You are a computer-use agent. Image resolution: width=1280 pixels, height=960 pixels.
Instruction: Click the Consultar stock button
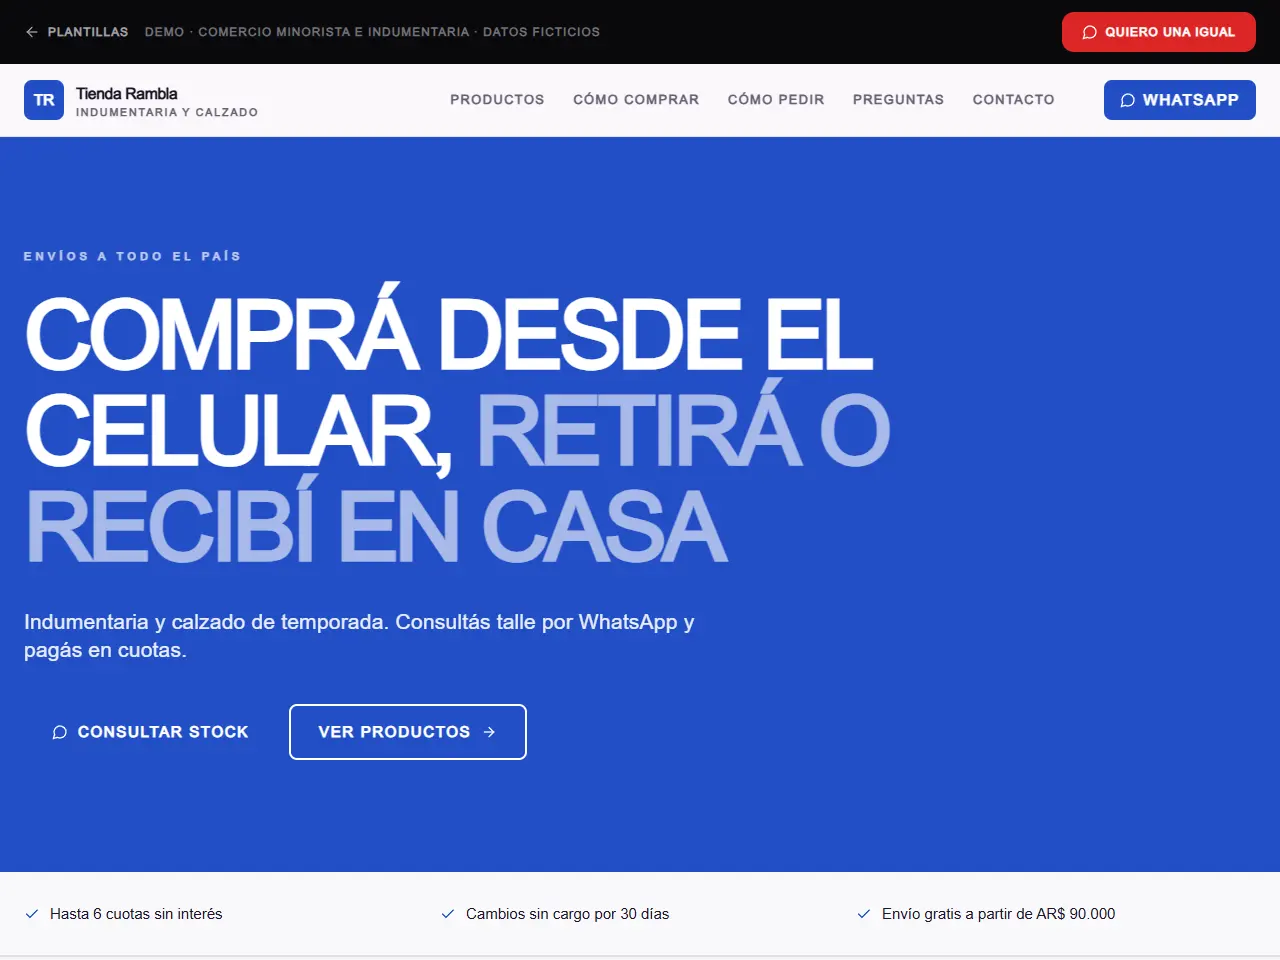150,732
